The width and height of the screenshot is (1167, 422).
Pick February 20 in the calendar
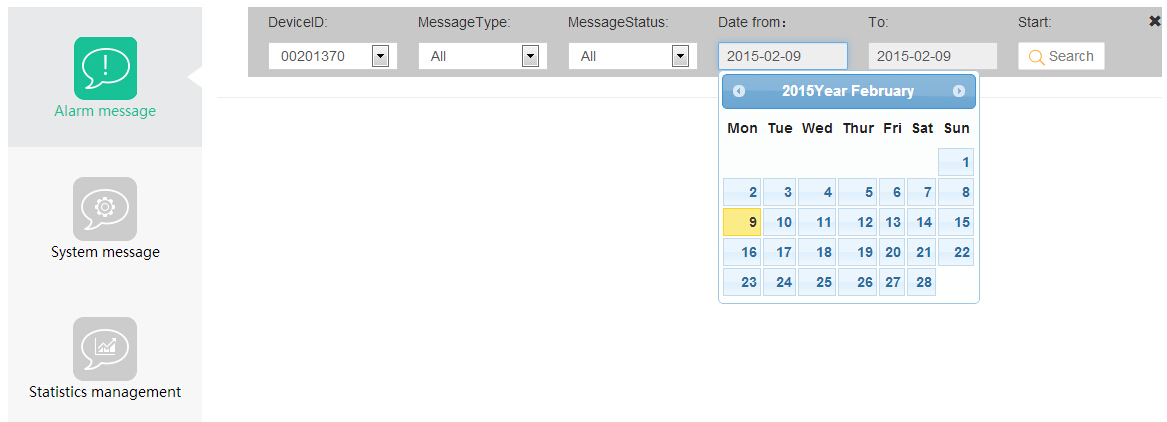[892, 252]
